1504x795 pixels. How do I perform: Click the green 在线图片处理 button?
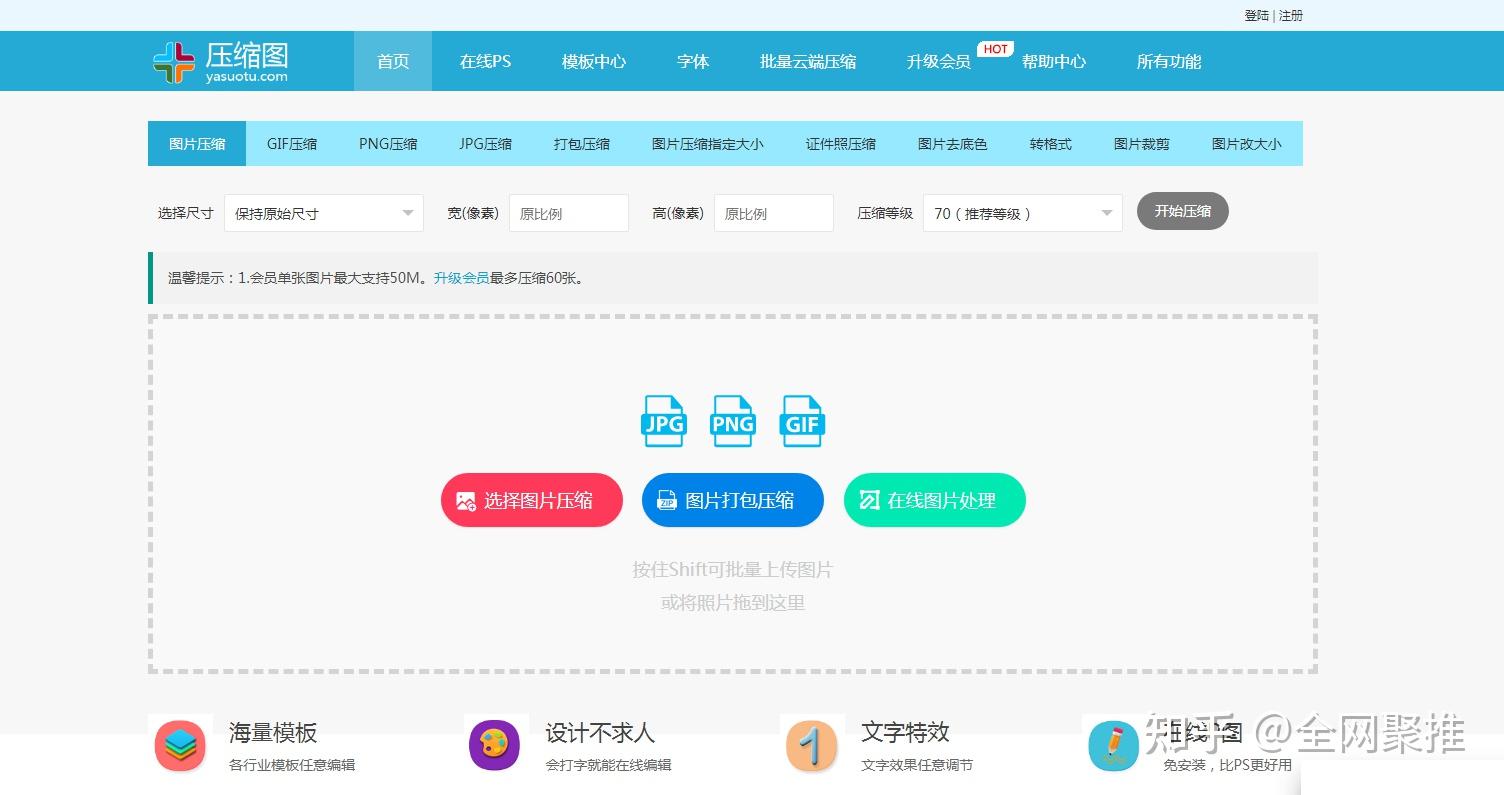pos(935,500)
